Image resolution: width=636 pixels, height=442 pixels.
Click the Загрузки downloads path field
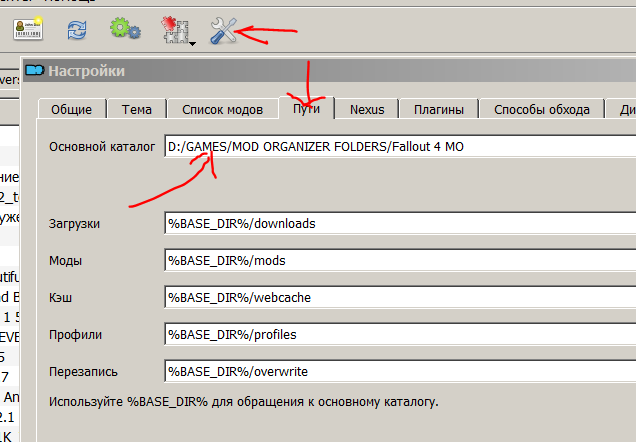point(400,223)
